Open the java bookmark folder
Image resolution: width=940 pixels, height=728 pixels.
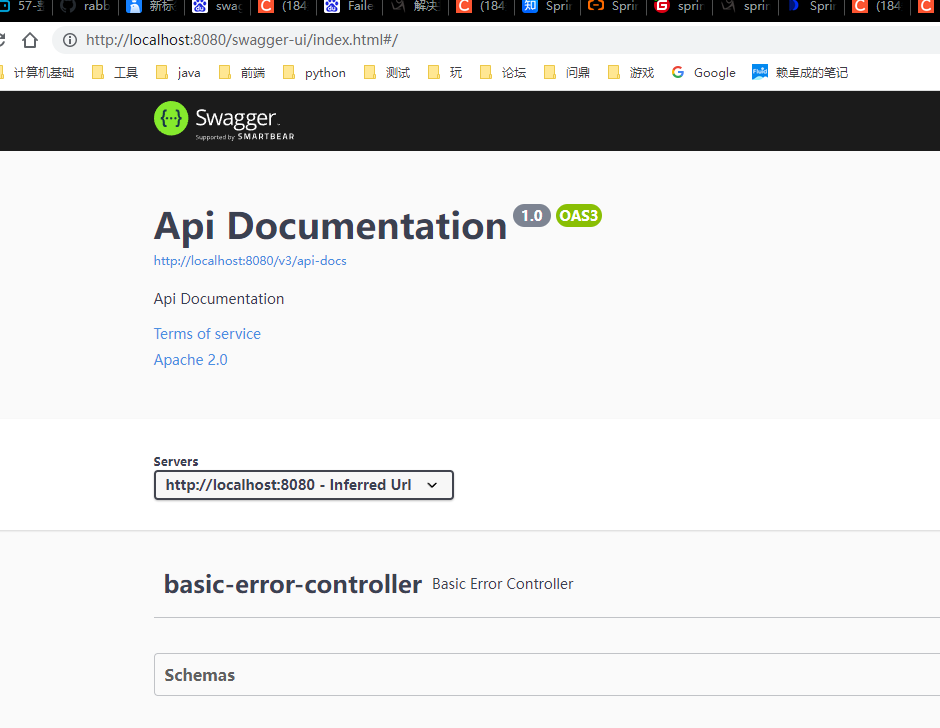(x=178, y=73)
